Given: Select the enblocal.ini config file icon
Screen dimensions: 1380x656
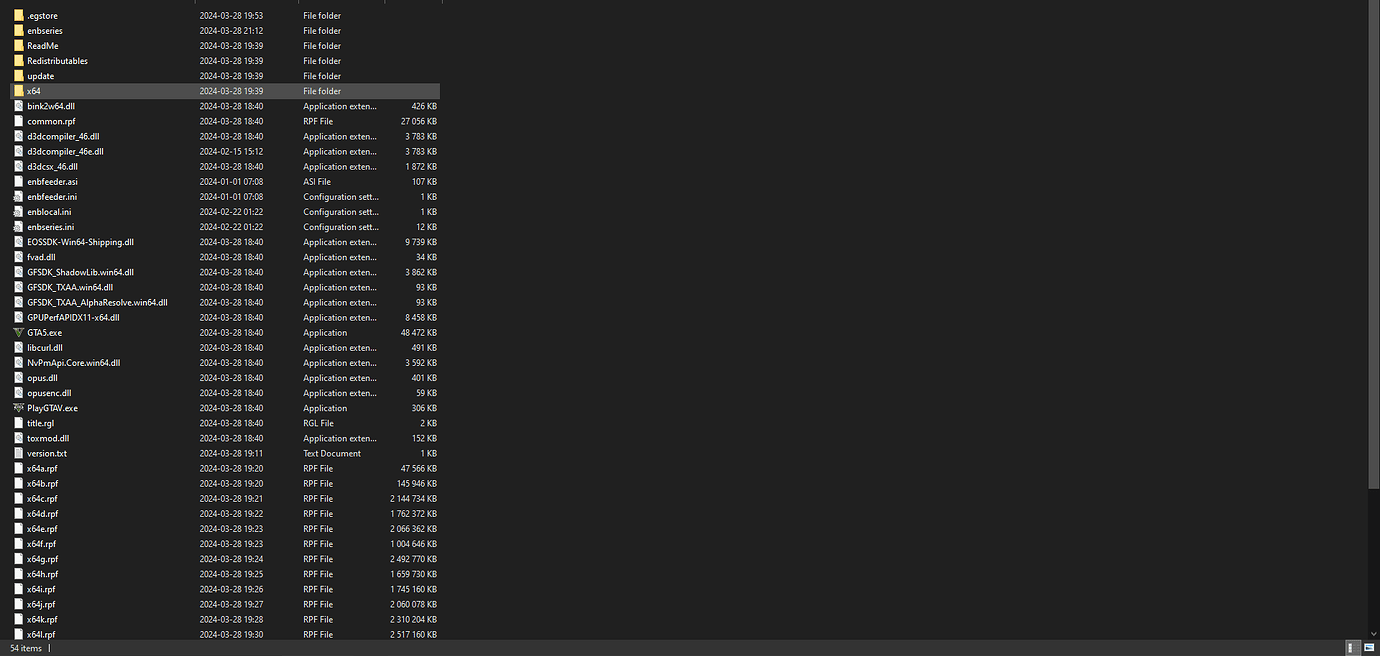Looking at the screenshot, I should (18, 212).
